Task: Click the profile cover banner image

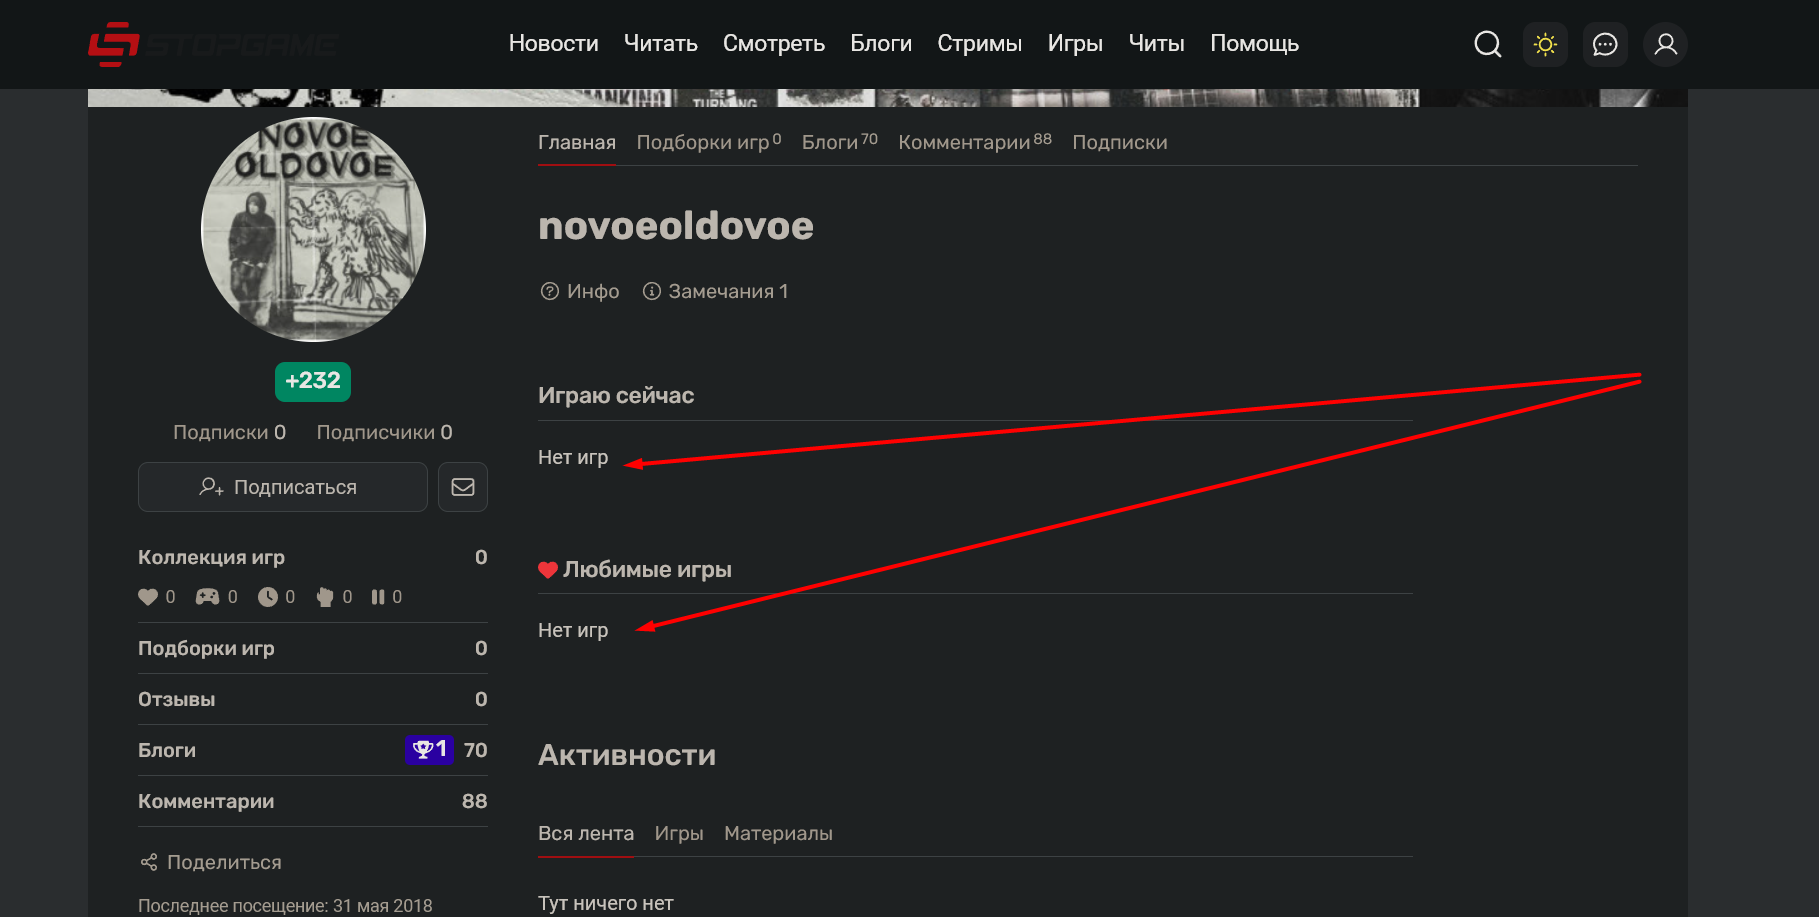Action: [888, 98]
